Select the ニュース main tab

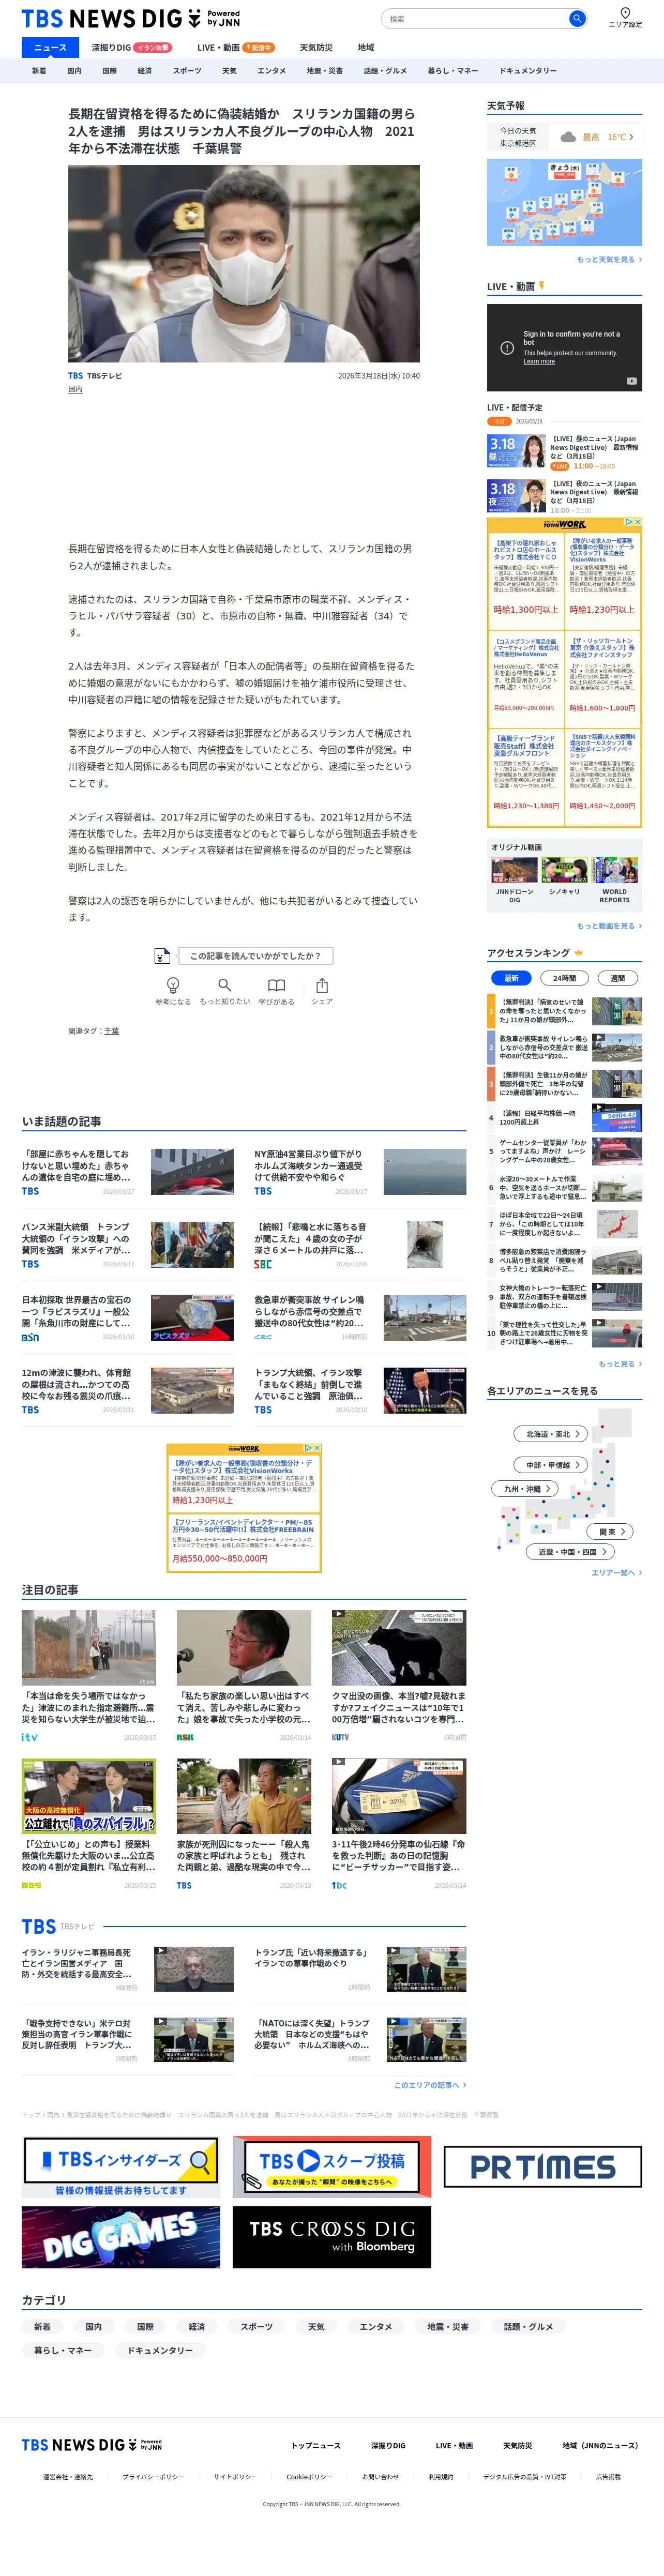tap(50, 47)
